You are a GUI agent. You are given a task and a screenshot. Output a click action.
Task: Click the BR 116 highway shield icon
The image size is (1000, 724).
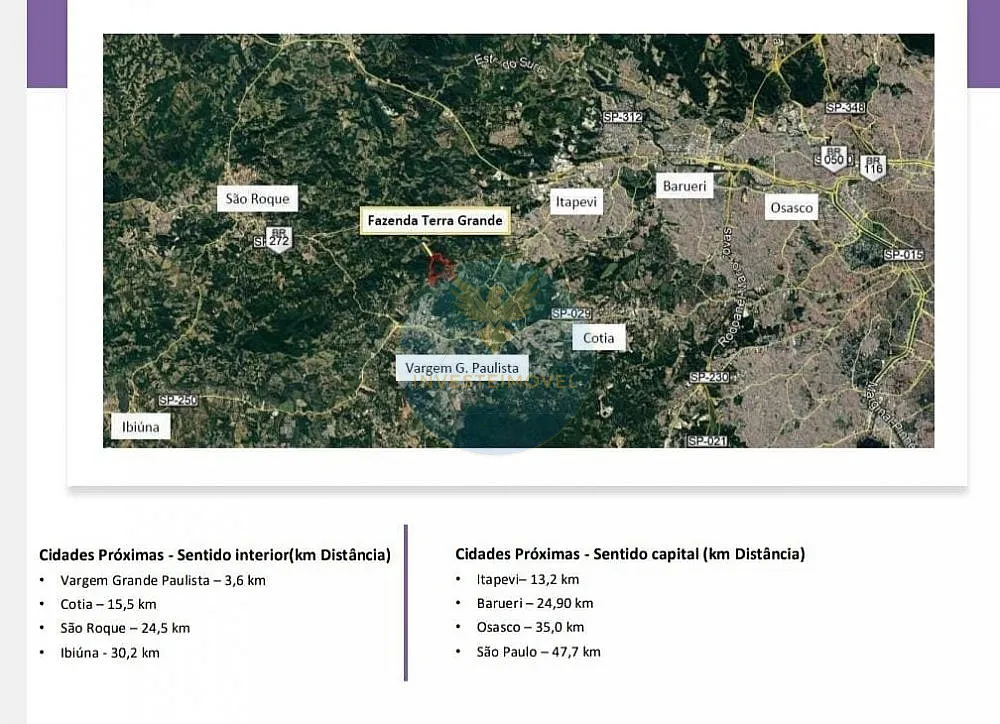tap(873, 167)
